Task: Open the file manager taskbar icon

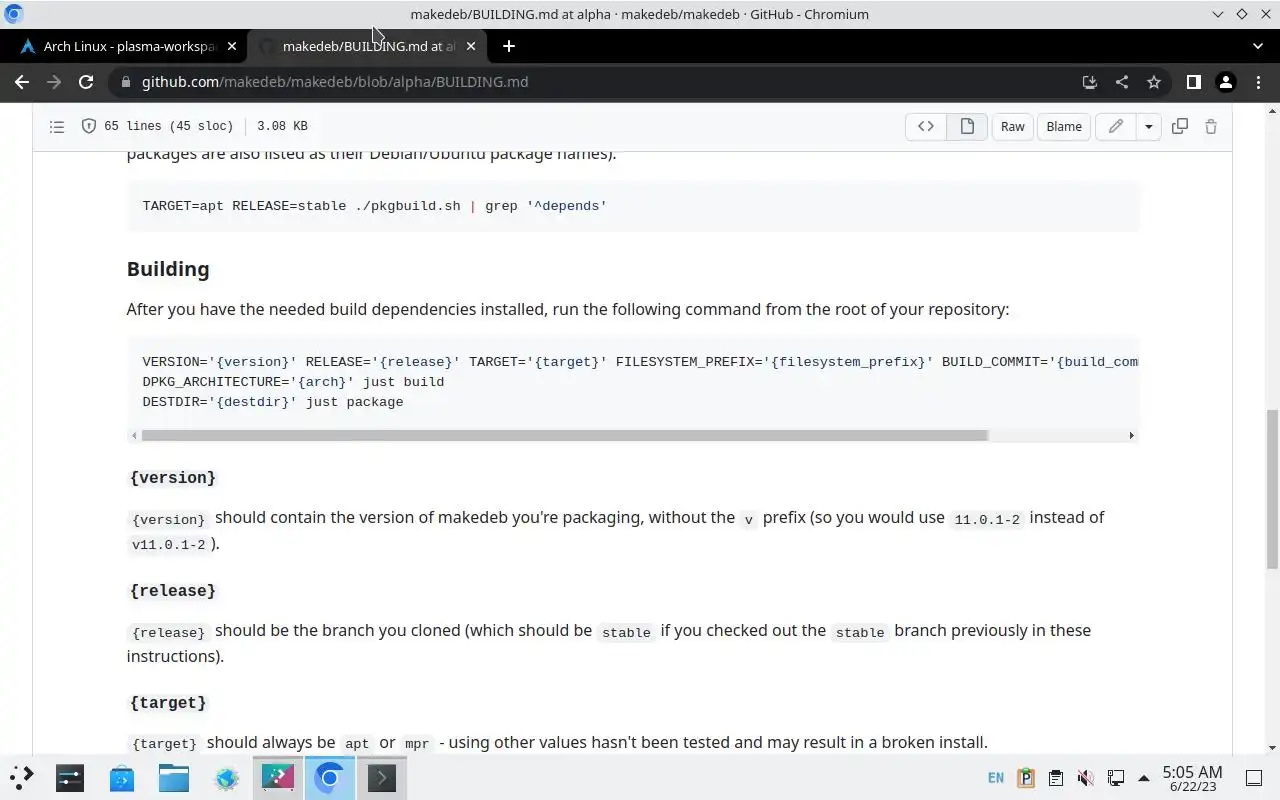Action: [x=174, y=778]
